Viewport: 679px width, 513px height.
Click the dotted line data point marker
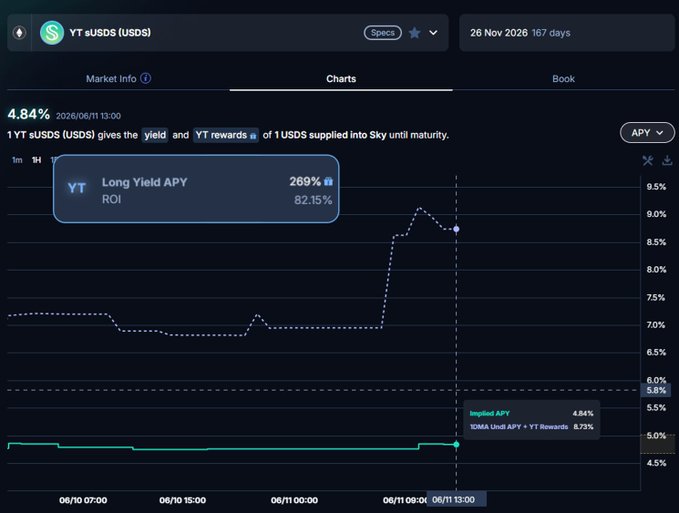click(x=456, y=229)
